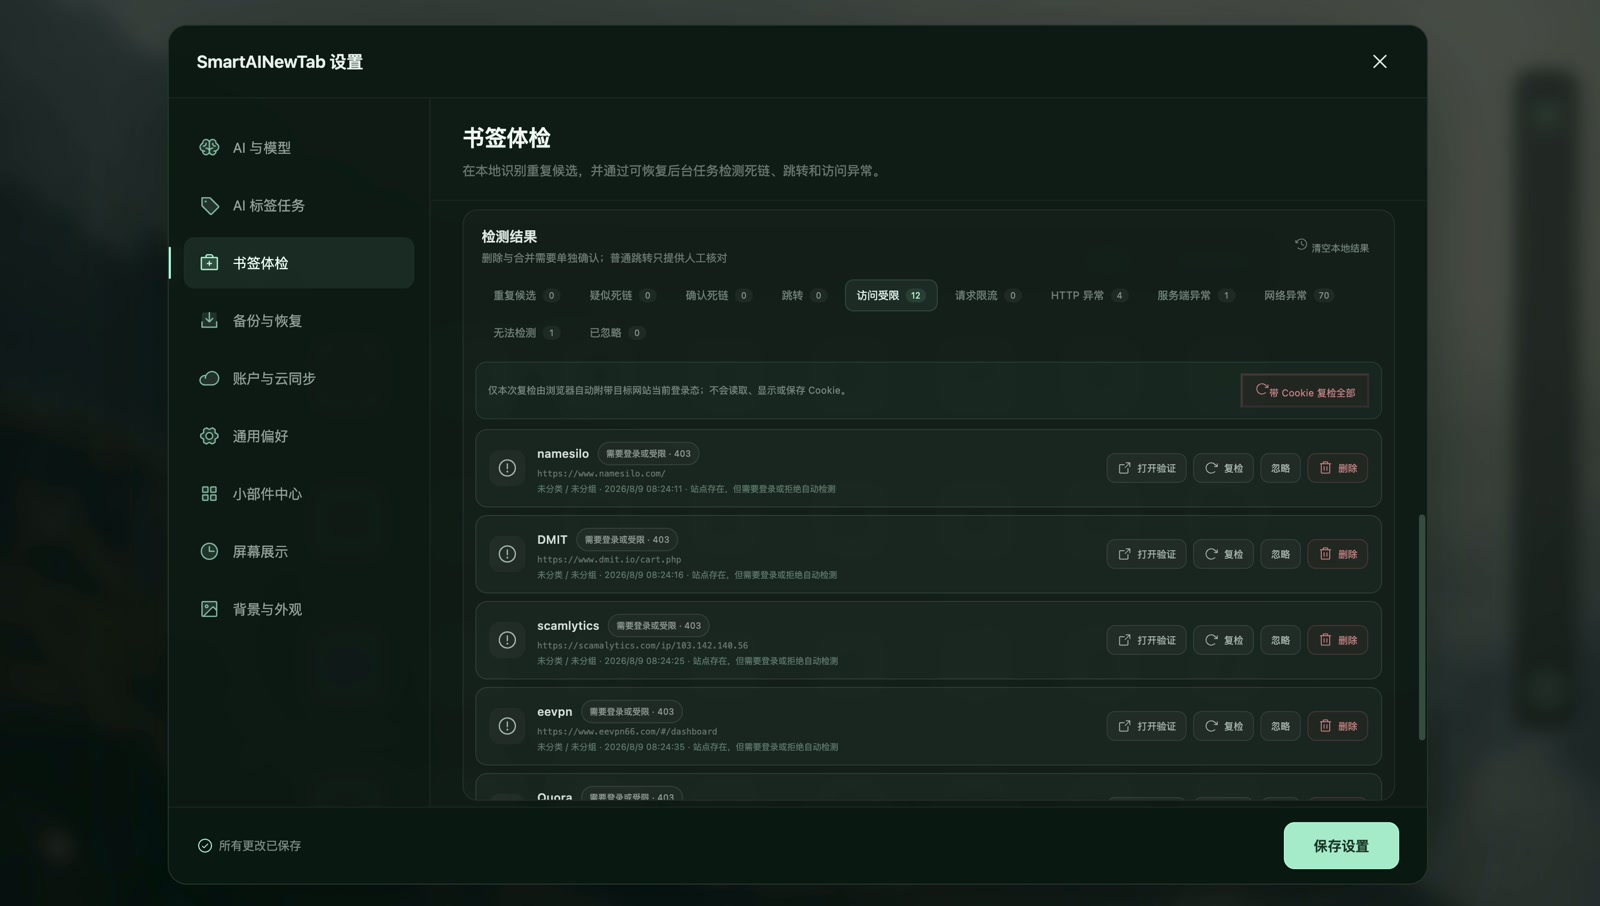Recheck the scamlytics bookmark
1600x906 pixels.
click(x=1223, y=640)
